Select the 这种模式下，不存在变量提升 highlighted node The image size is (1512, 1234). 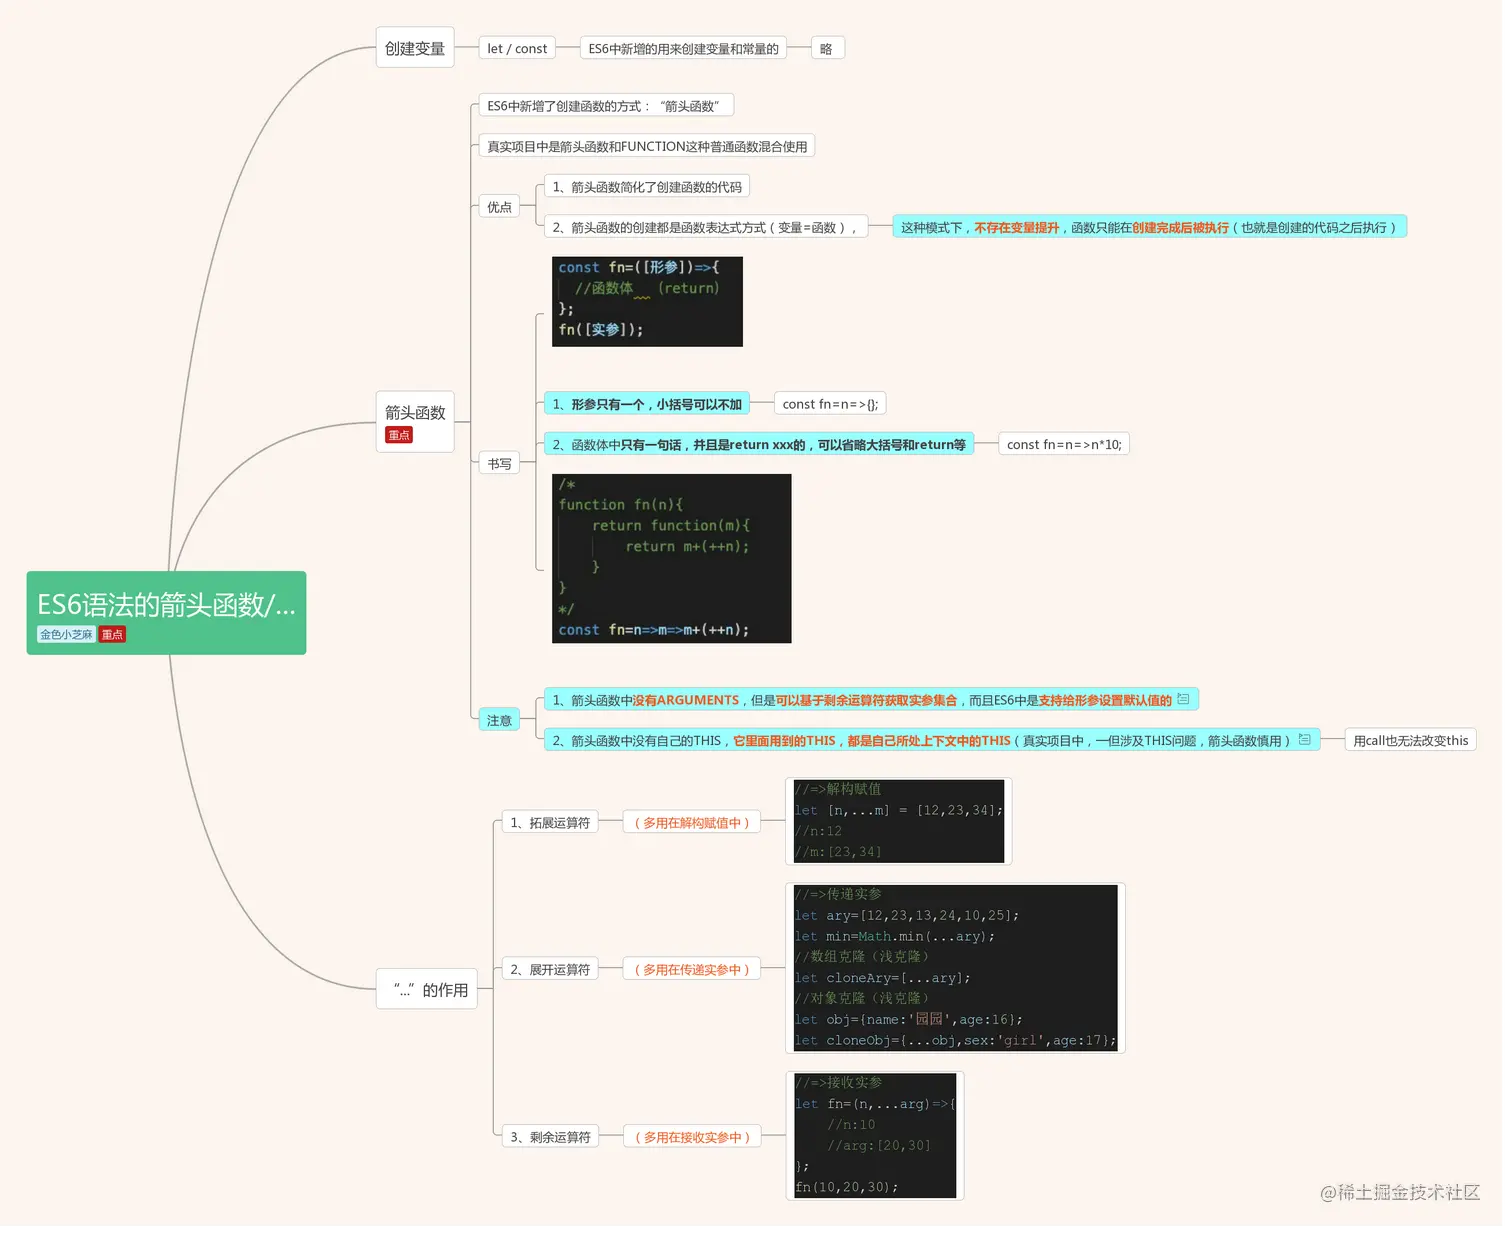click(x=1150, y=227)
